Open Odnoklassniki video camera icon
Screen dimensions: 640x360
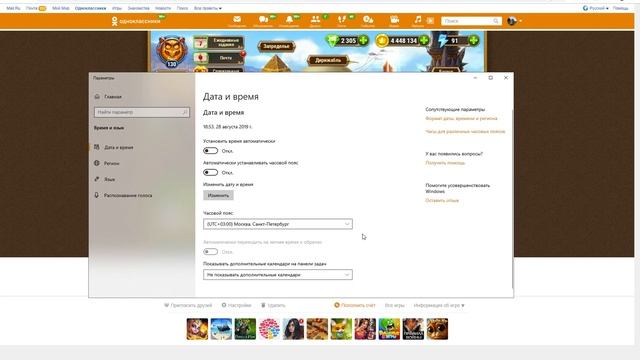394,19
